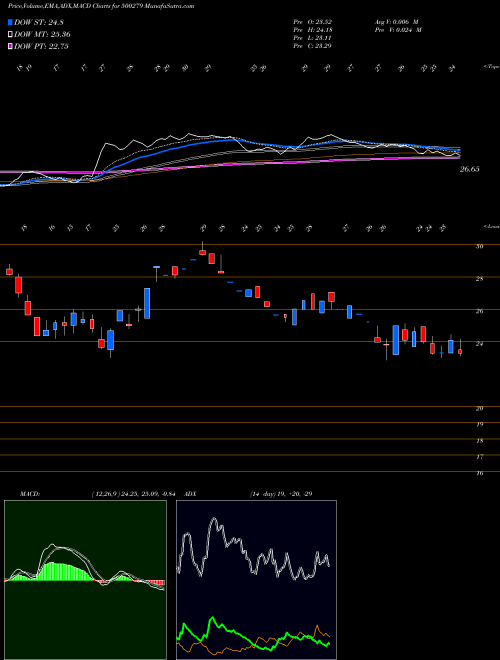Click the MACD (12,26,9) parameter values text
The image size is (500, 660).
132,494
